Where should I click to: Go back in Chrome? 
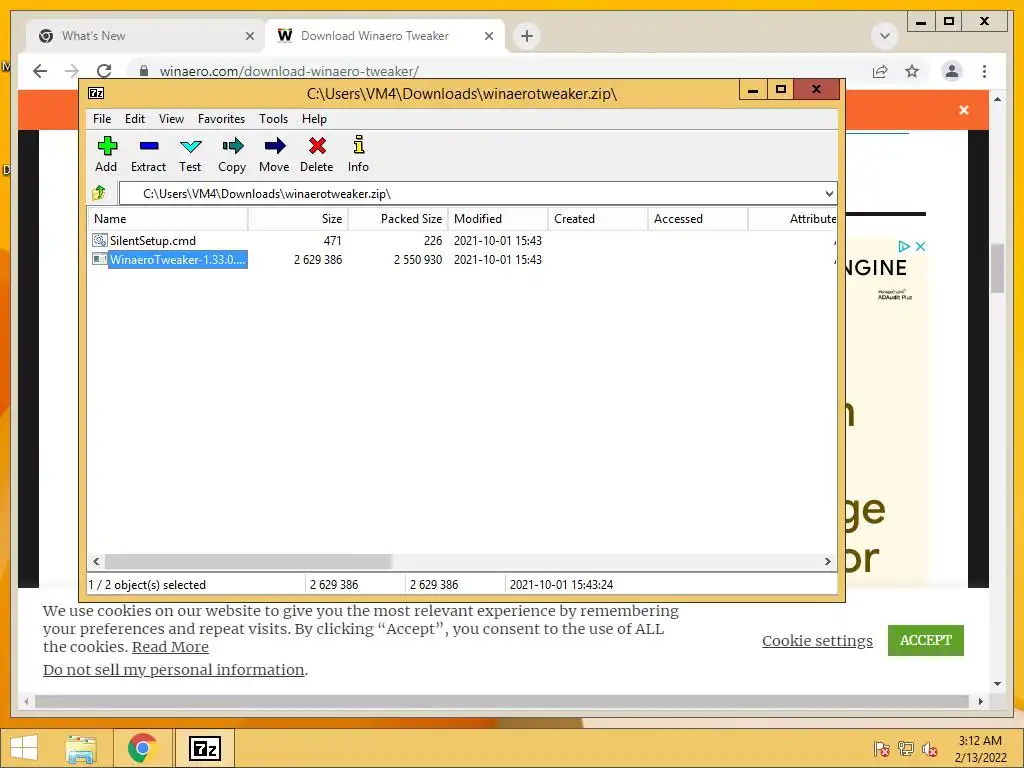click(40, 71)
